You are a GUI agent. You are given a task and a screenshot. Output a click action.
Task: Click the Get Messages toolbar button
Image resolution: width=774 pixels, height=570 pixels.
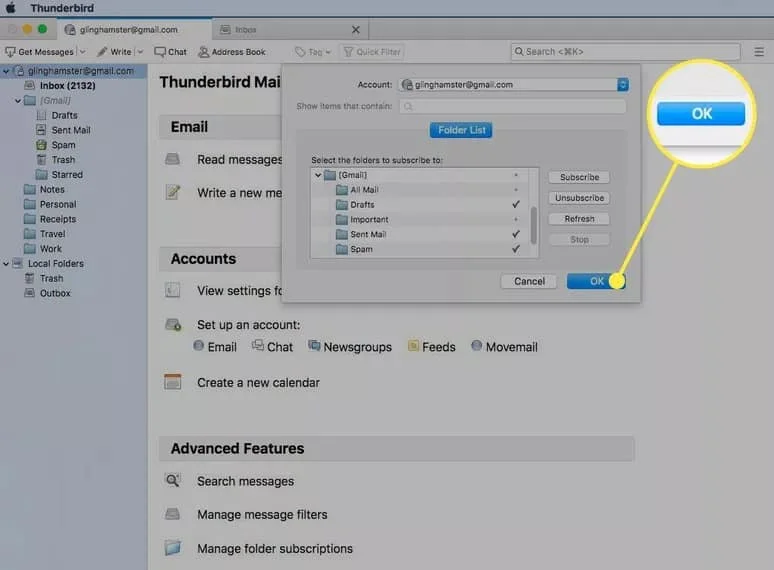point(39,52)
